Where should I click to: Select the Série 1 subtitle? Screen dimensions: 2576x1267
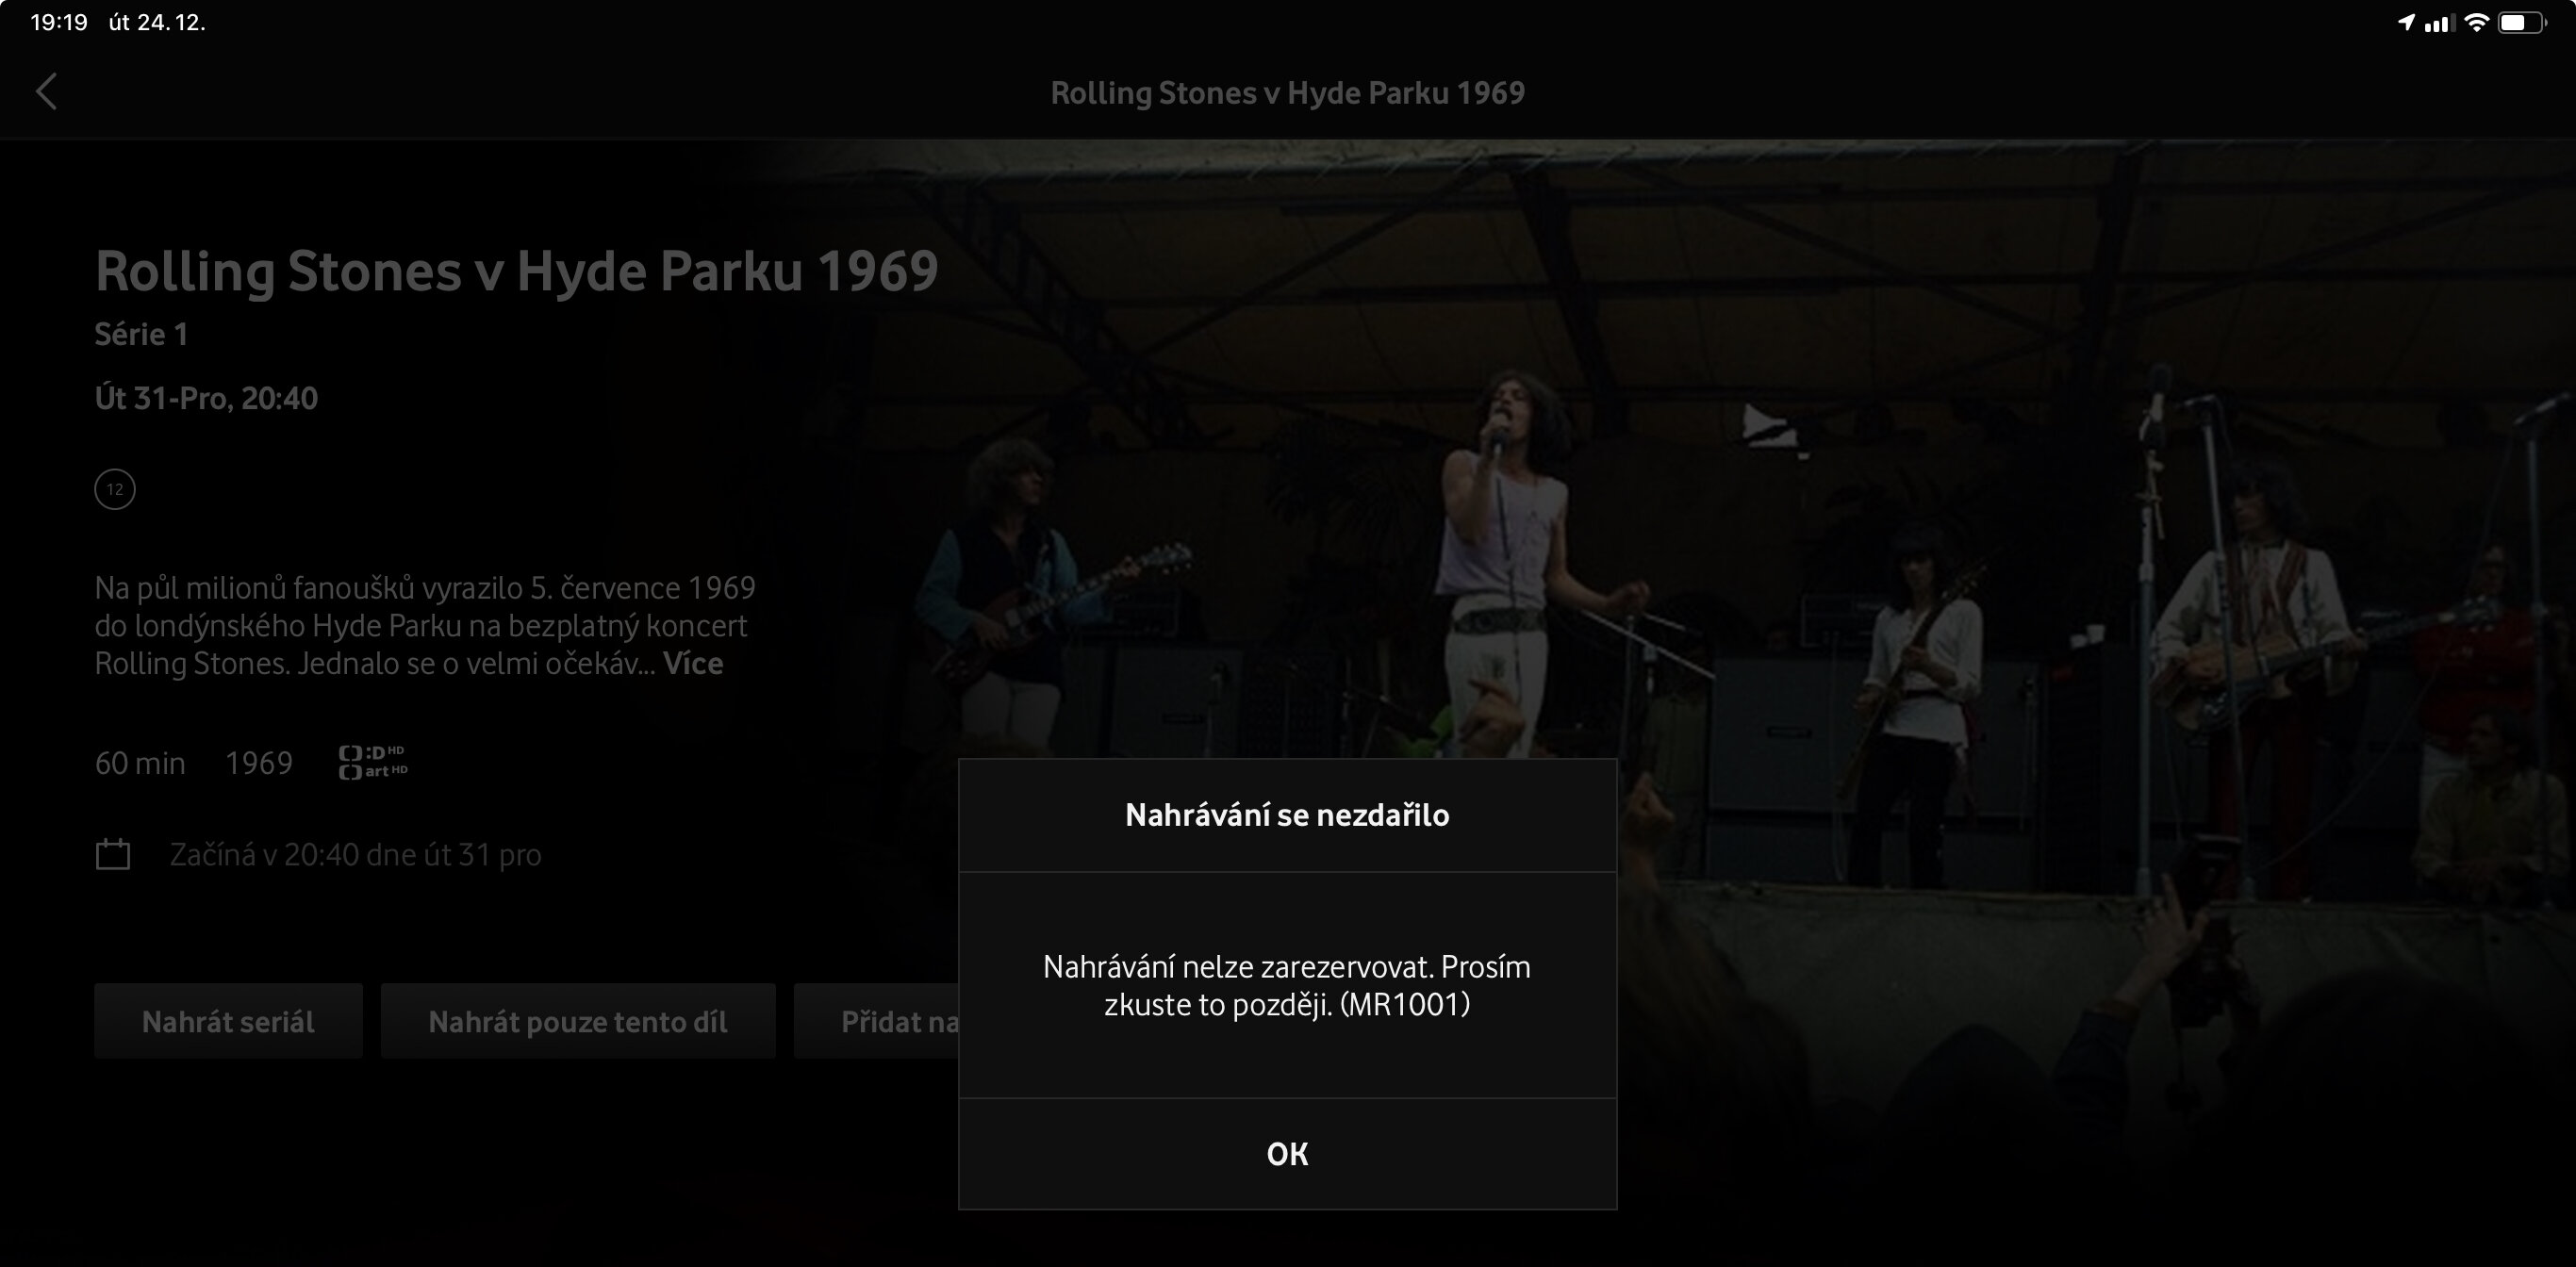(x=141, y=334)
